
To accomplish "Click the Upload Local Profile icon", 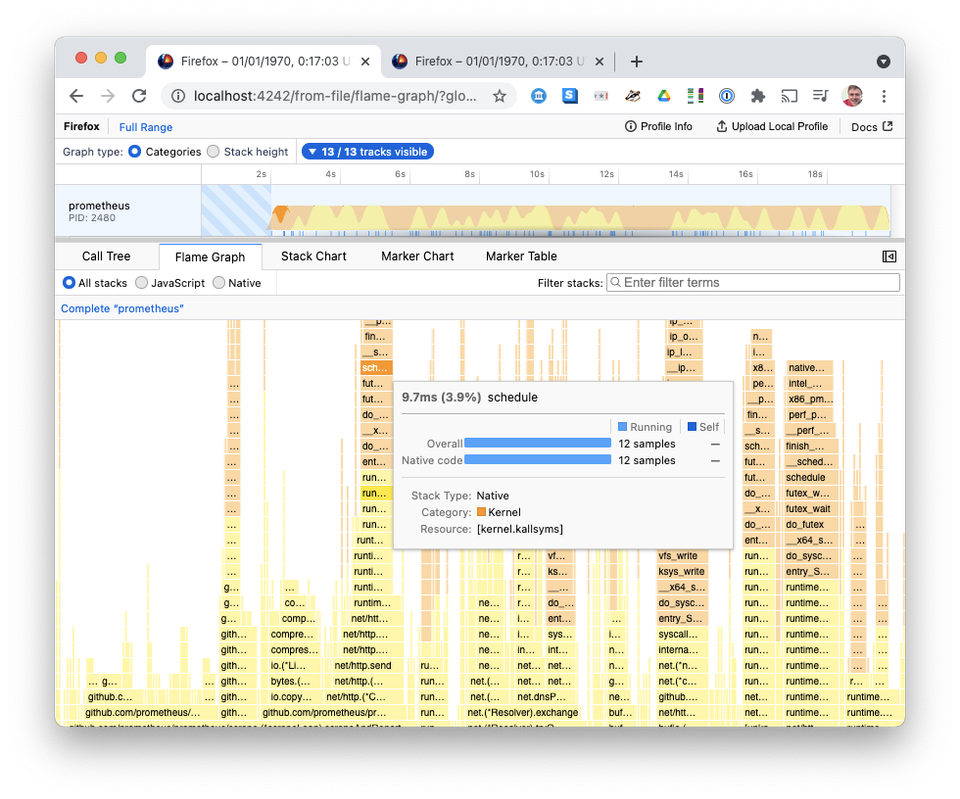I will click(x=720, y=126).
